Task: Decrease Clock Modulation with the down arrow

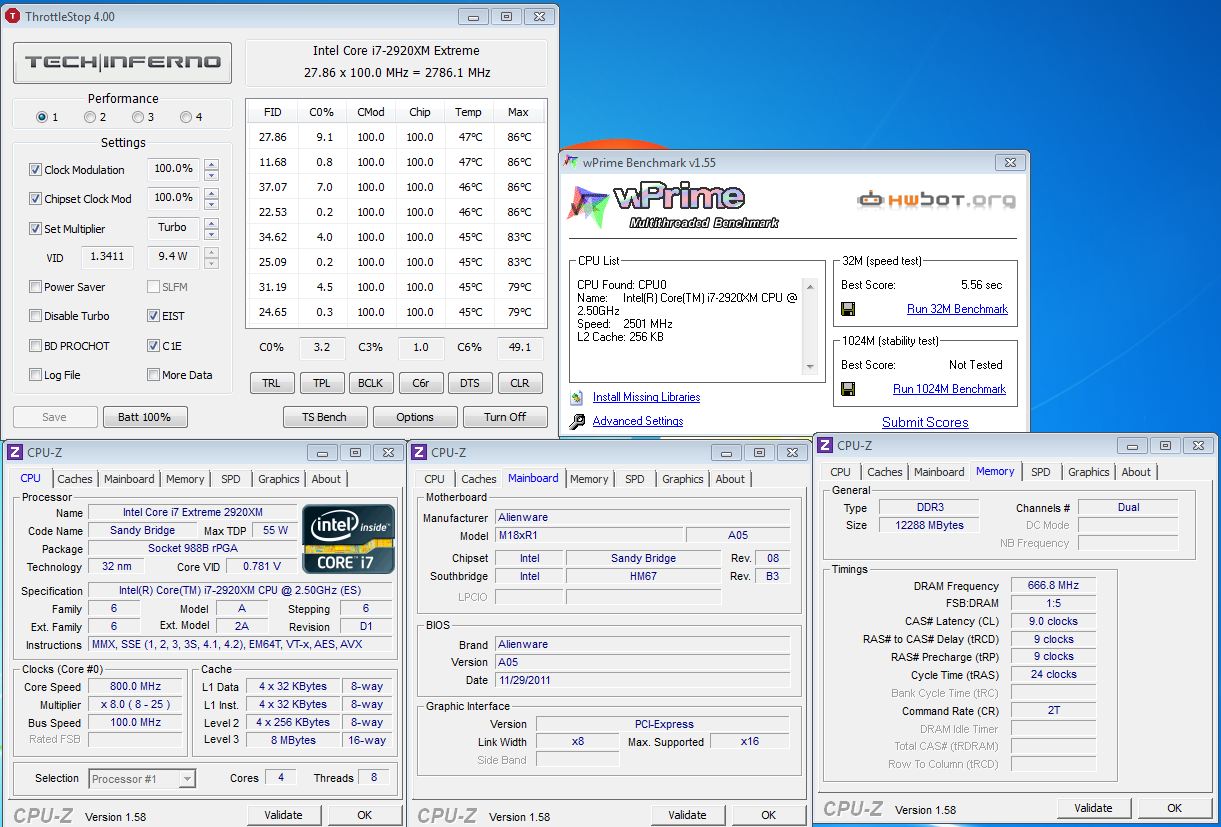Action: pos(211,176)
